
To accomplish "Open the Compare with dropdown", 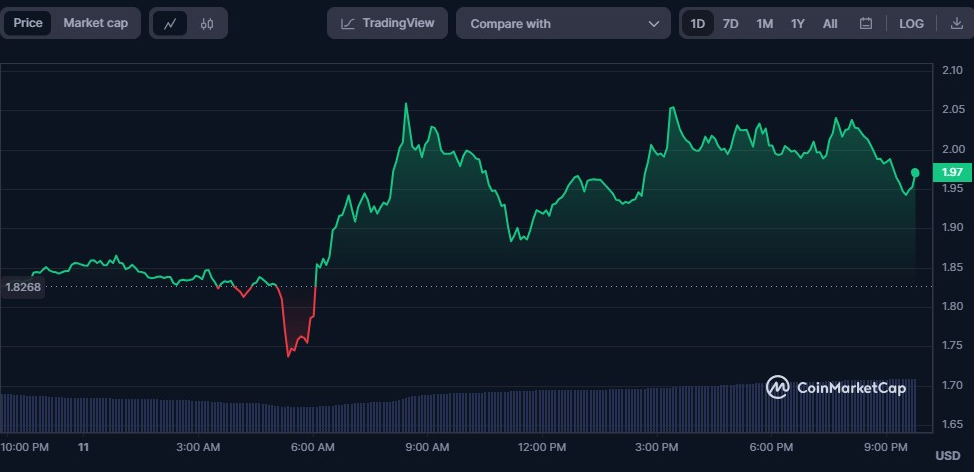I will tap(563, 23).
